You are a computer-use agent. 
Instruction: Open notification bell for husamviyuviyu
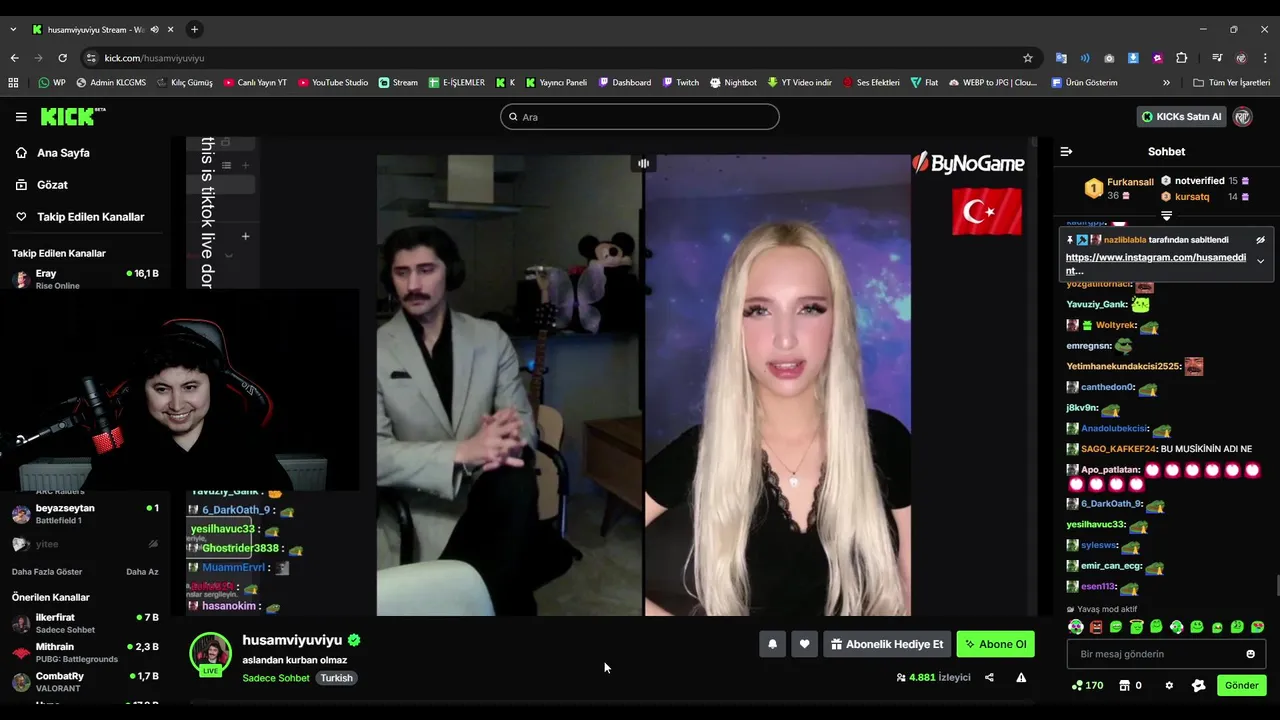click(772, 645)
